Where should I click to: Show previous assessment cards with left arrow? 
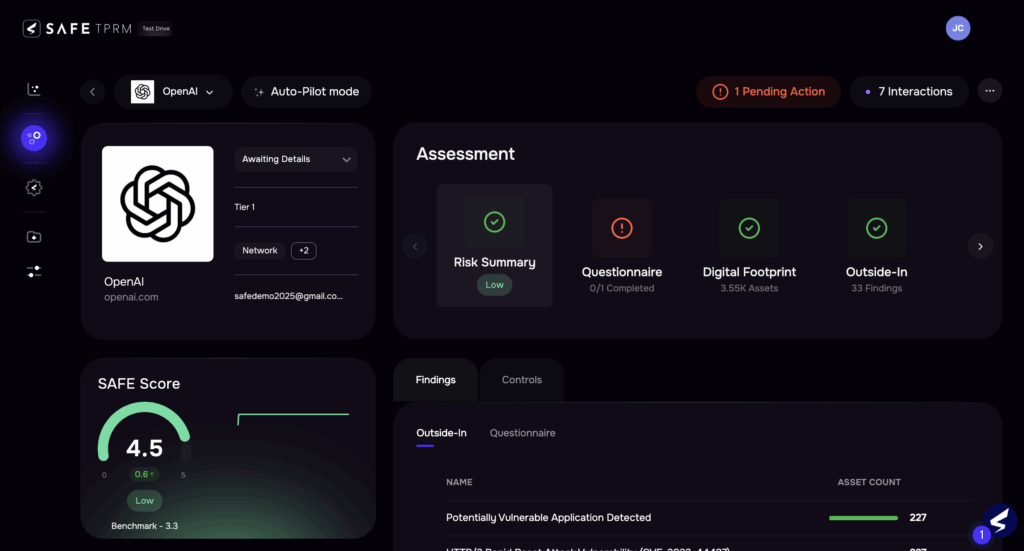tap(415, 246)
